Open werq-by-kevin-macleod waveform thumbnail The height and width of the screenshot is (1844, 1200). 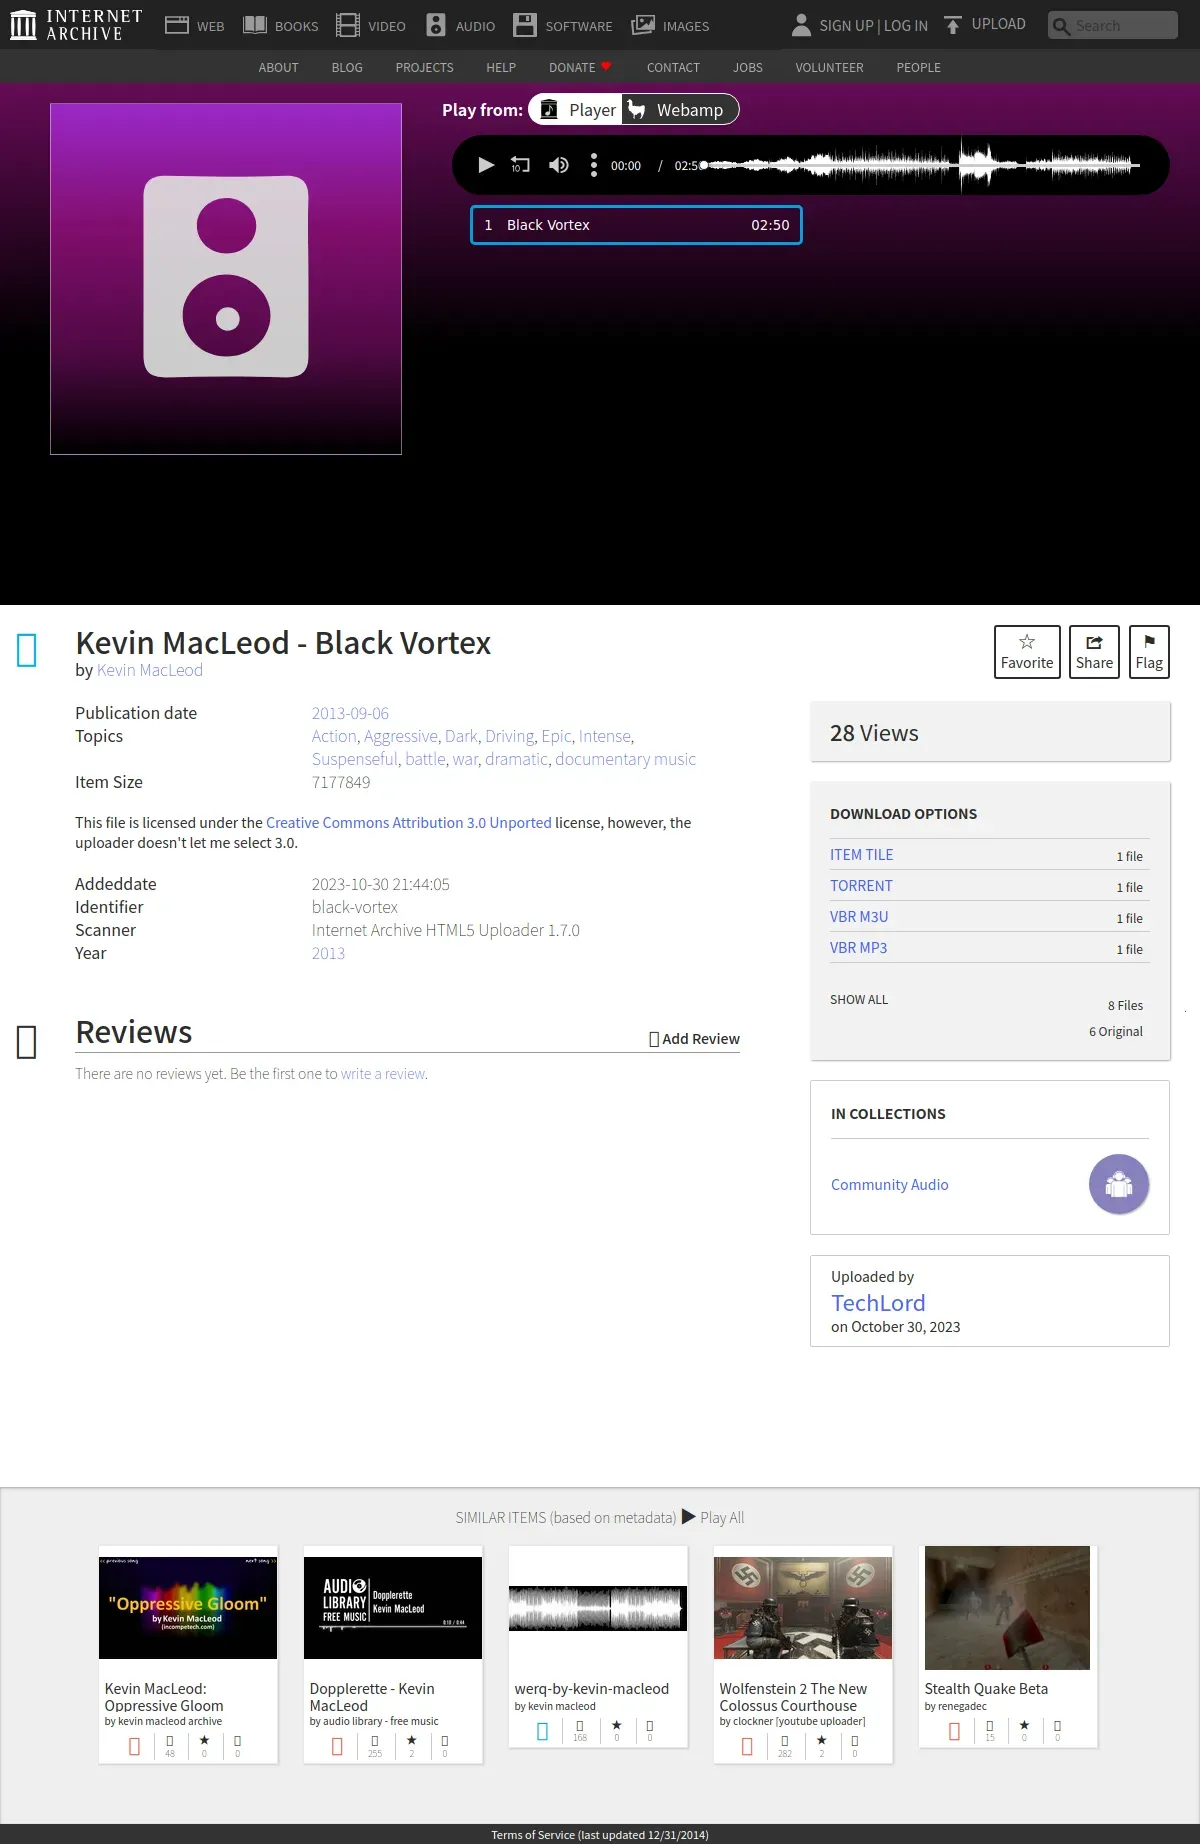pyautogui.click(x=598, y=1608)
